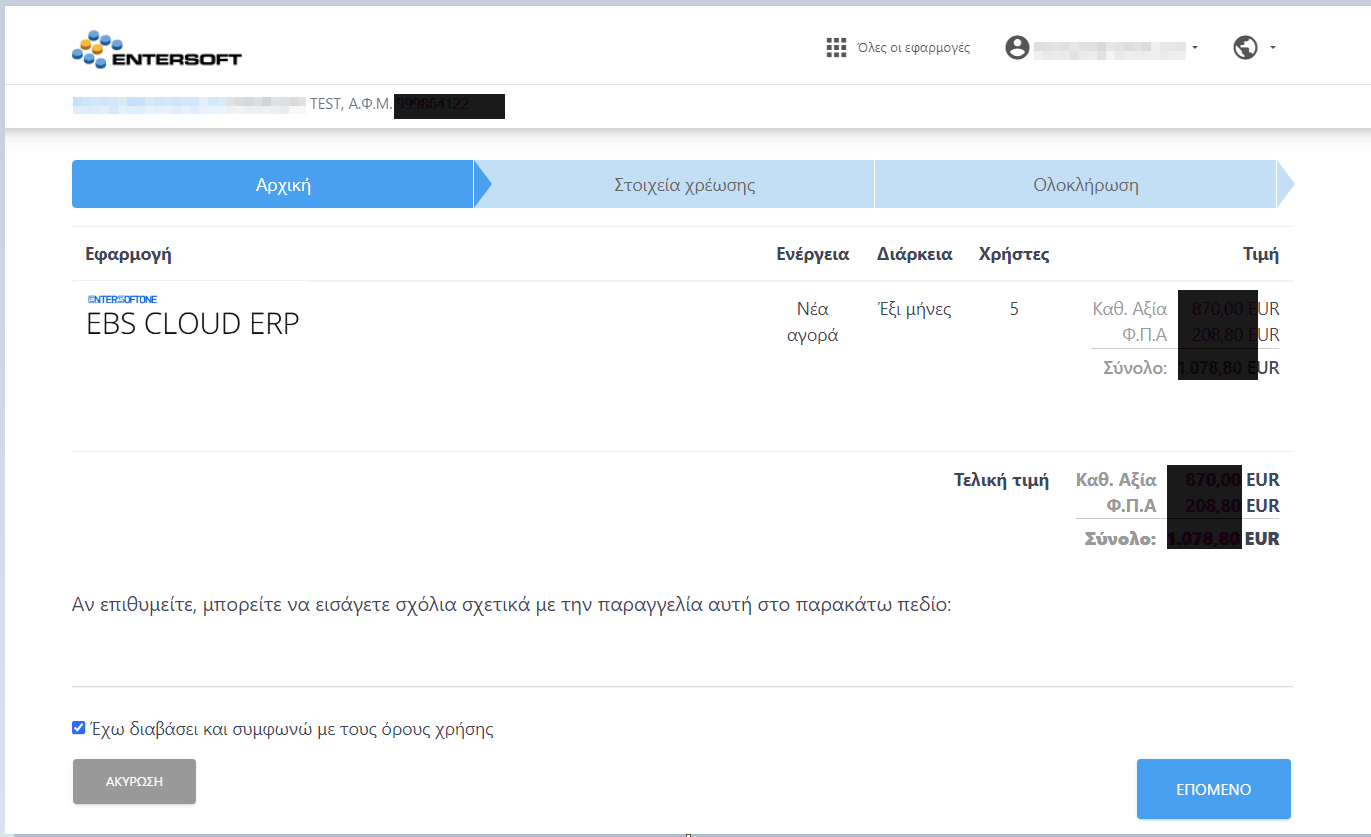Toggle the terms of use agreement checkbox
The height and width of the screenshot is (837, 1371).
(79, 728)
